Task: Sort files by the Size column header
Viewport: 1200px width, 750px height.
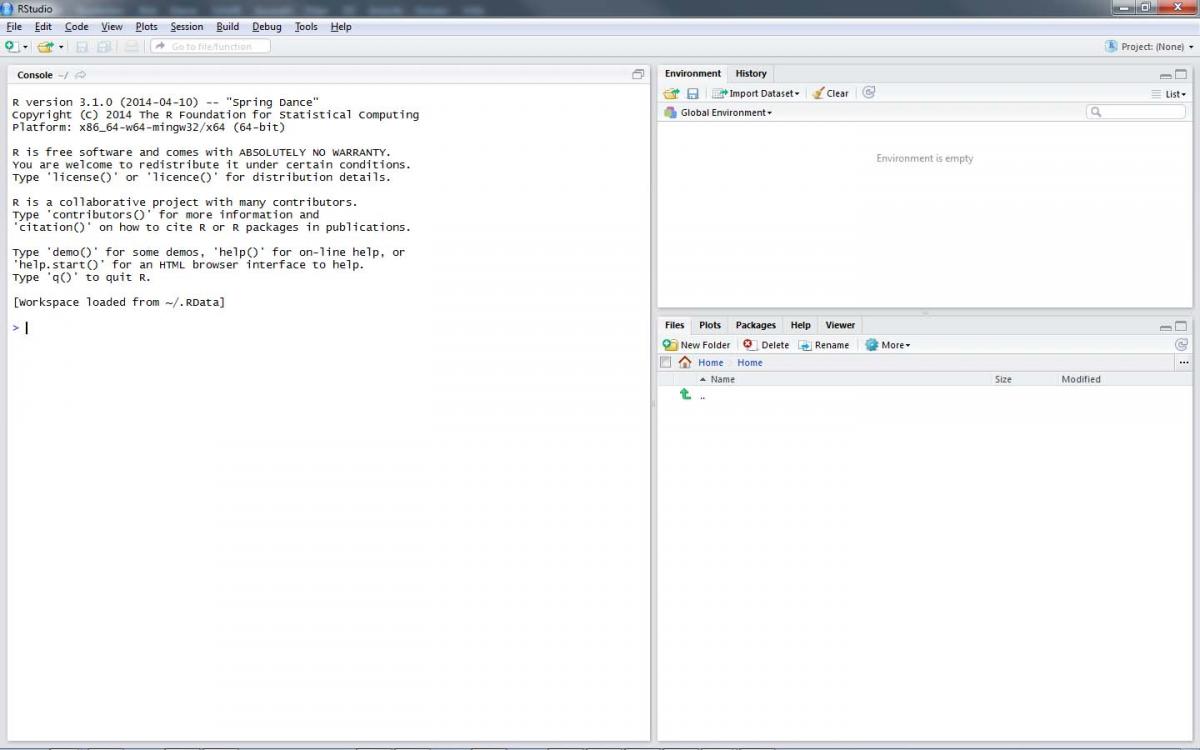Action: coord(1003,379)
